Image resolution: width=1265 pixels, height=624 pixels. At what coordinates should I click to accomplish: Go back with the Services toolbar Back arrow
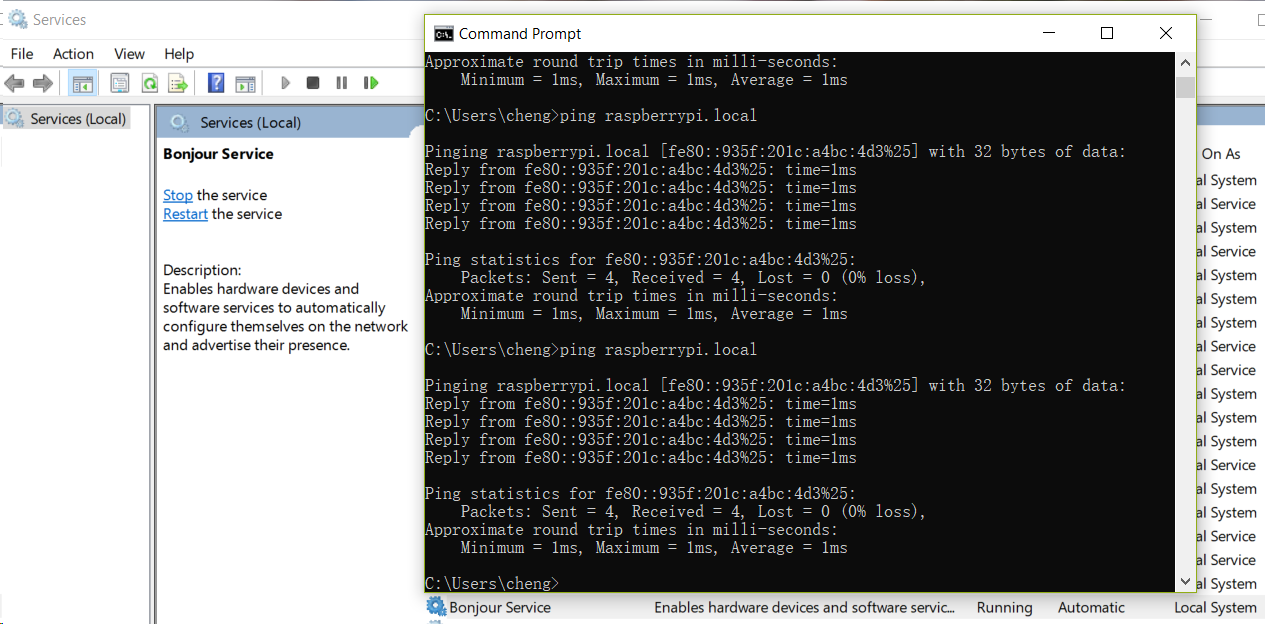(14, 83)
